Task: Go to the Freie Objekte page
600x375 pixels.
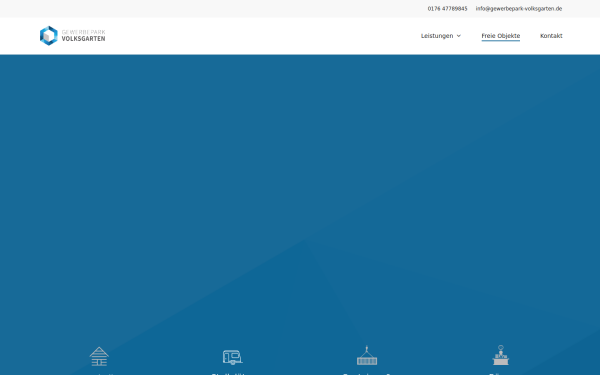Action: [501, 36]
